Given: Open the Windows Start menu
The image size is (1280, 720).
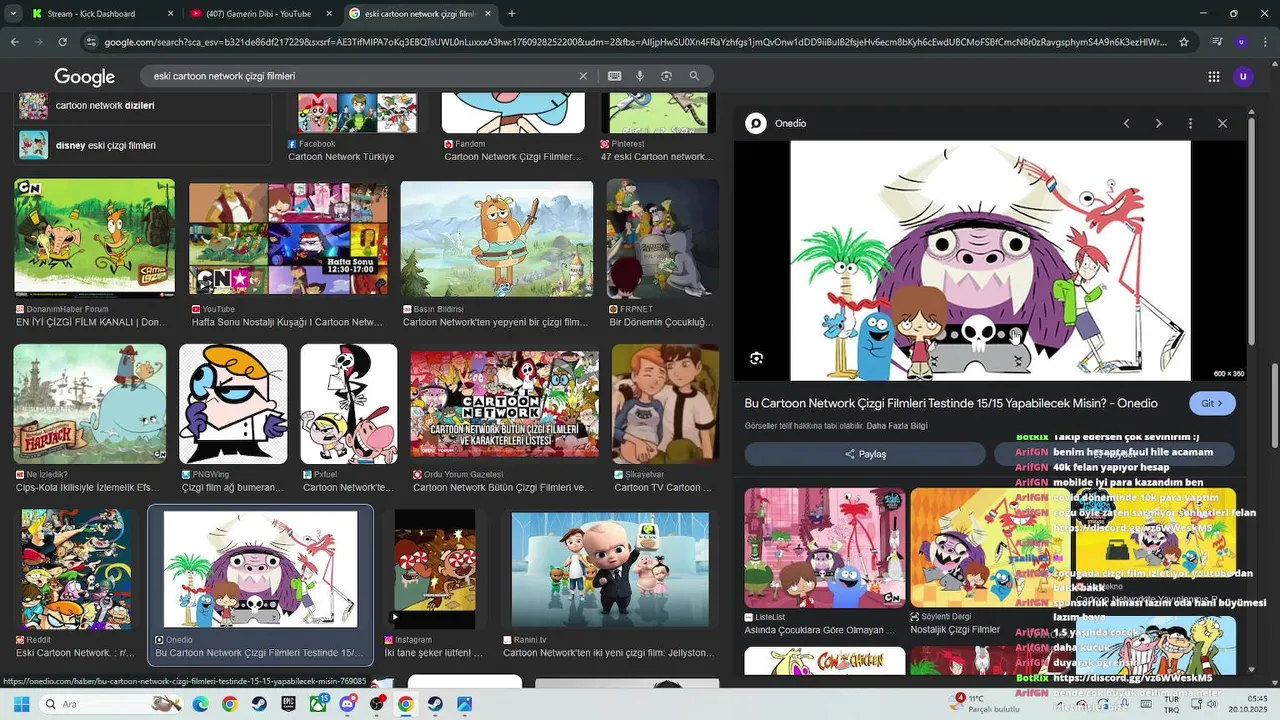Looking at the screenshot, I should click(21, 704).
